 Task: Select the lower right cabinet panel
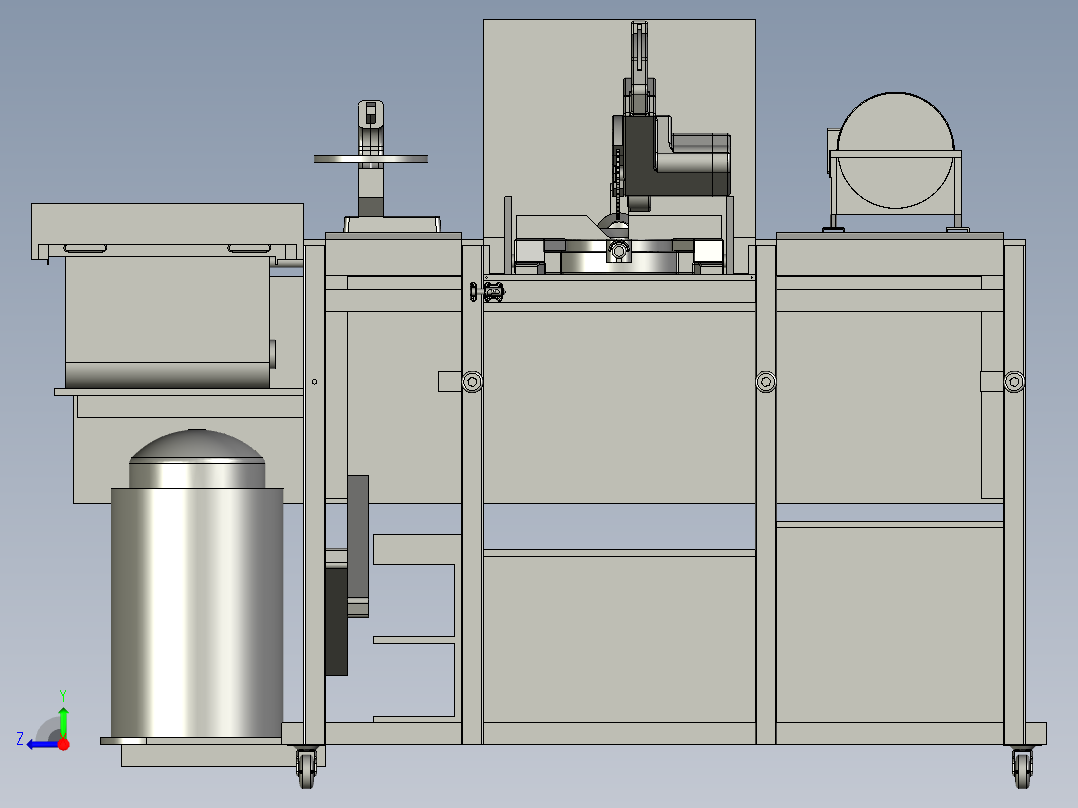[890, 624]
